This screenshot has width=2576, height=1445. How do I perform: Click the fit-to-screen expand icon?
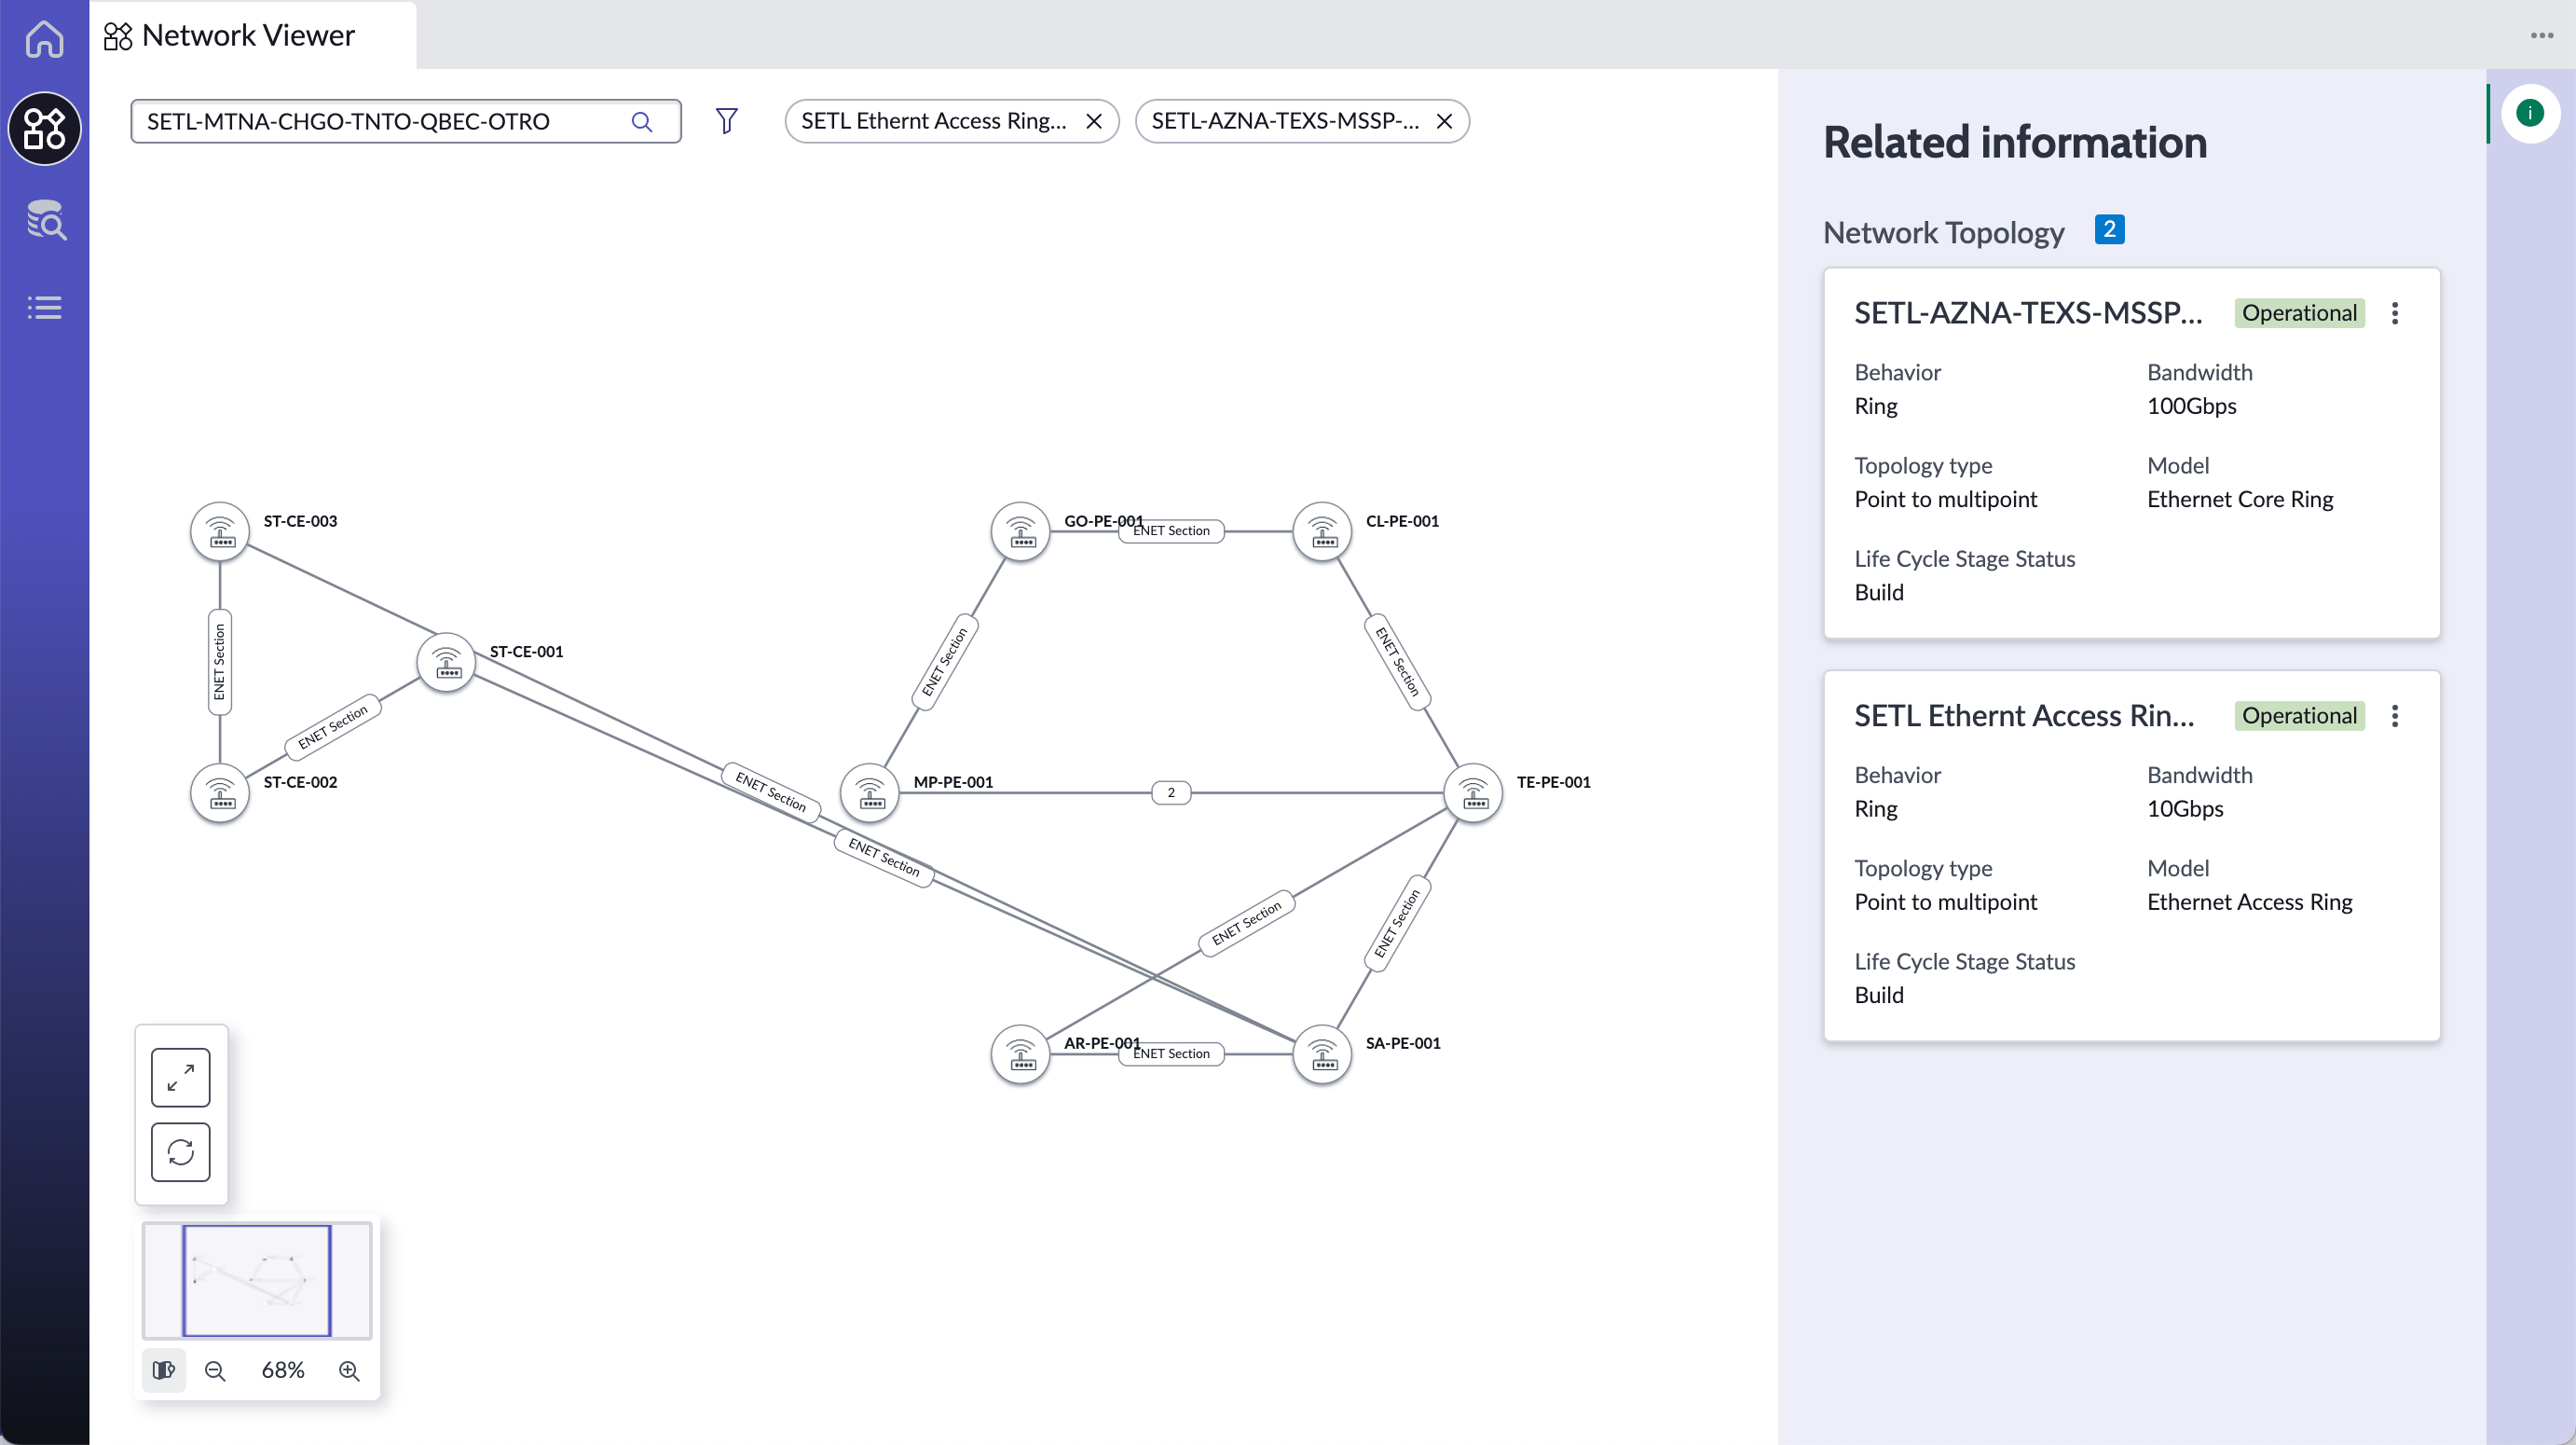coord(181,1077)
